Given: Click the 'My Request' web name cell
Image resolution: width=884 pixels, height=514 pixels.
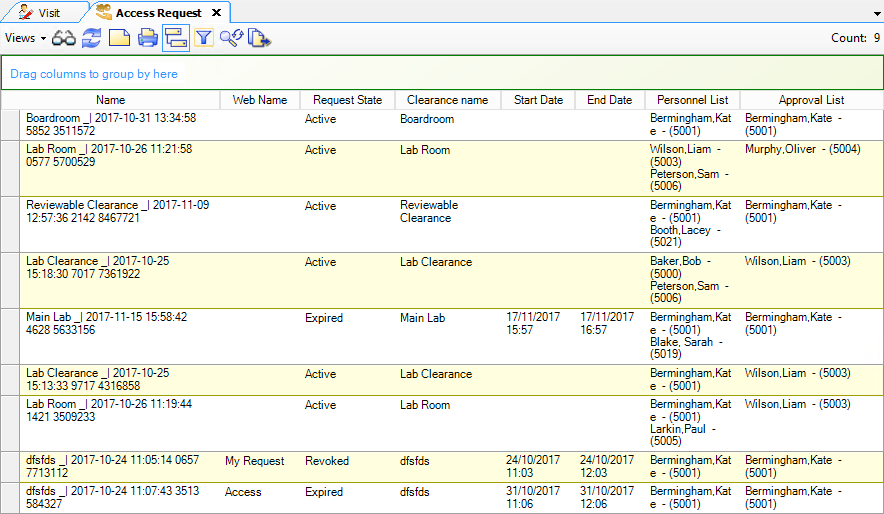Looking at the screenshot, I should (254, 461).
